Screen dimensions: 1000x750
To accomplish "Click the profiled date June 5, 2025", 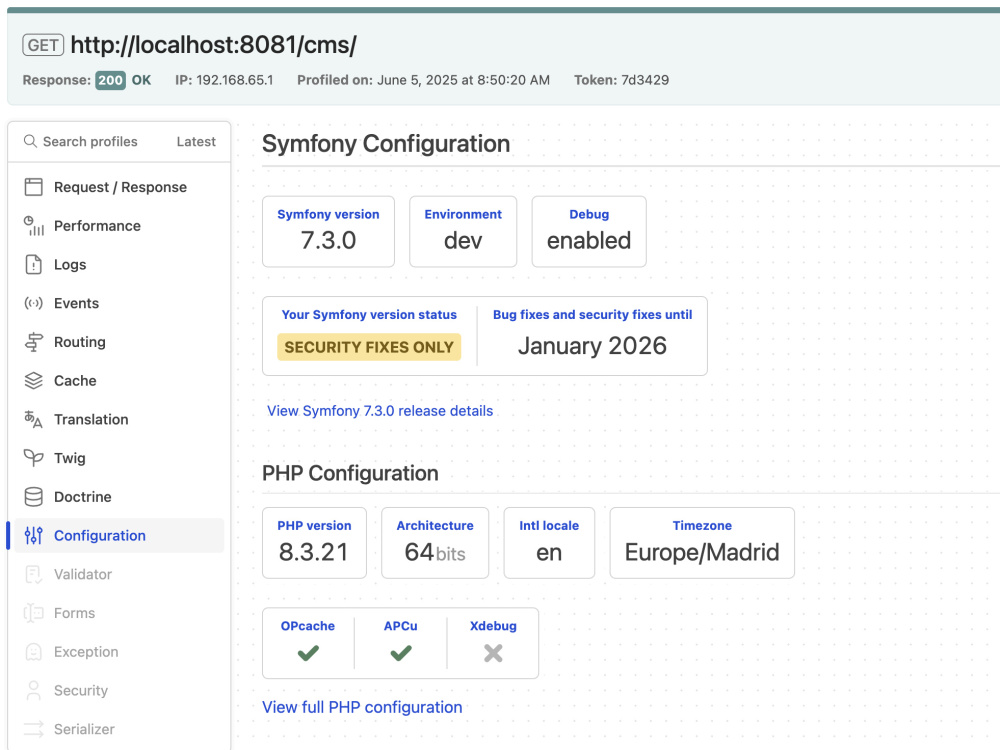I will [463, 80].
